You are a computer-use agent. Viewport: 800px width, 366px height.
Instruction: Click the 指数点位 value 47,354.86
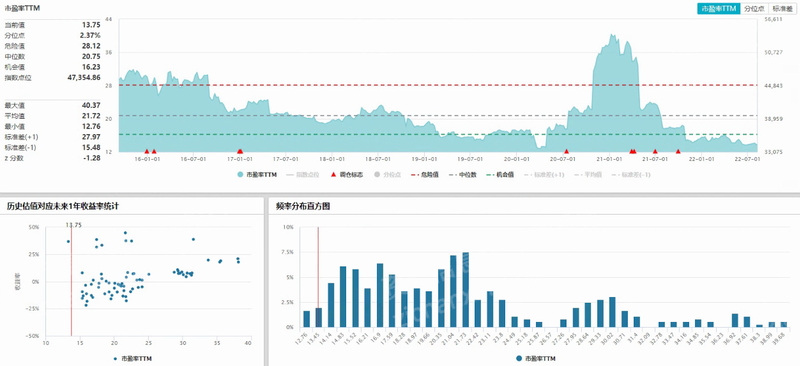click(x=84, y=78)
